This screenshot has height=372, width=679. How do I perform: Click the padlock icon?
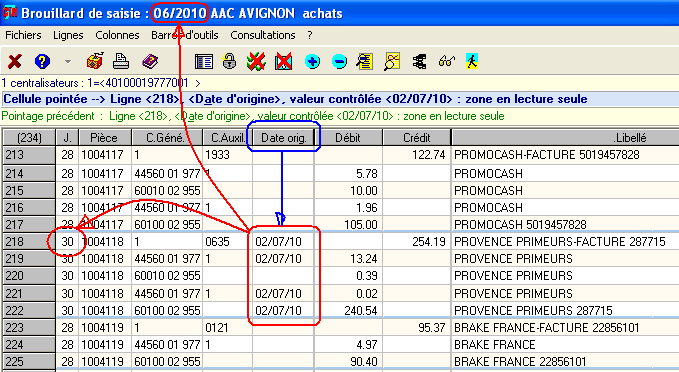(x=230, y=61)
